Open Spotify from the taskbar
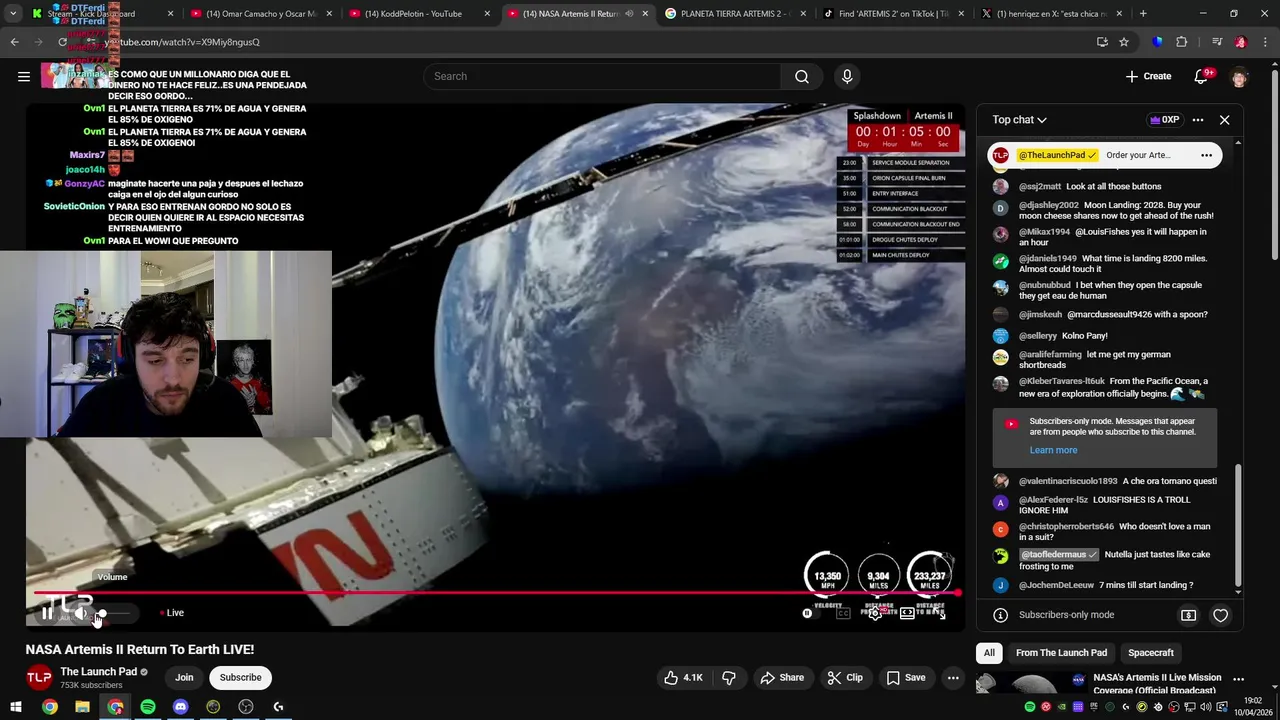This screenshot has width=1280, height=720. point(148,707)
